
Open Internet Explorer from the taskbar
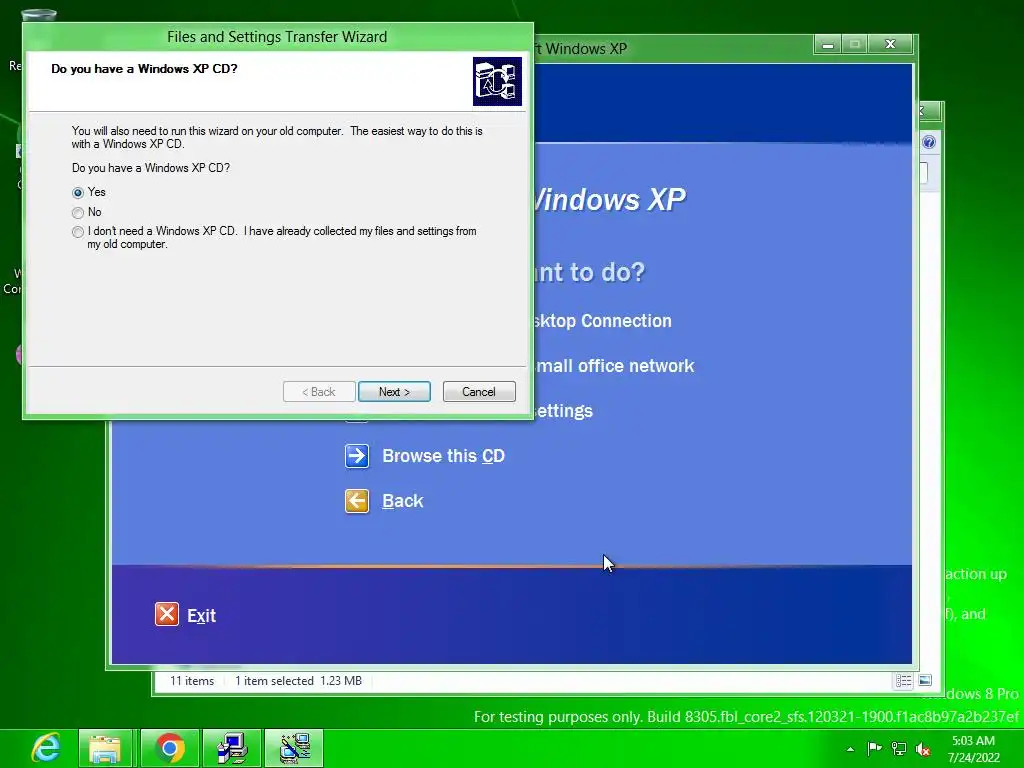point(46,748)
